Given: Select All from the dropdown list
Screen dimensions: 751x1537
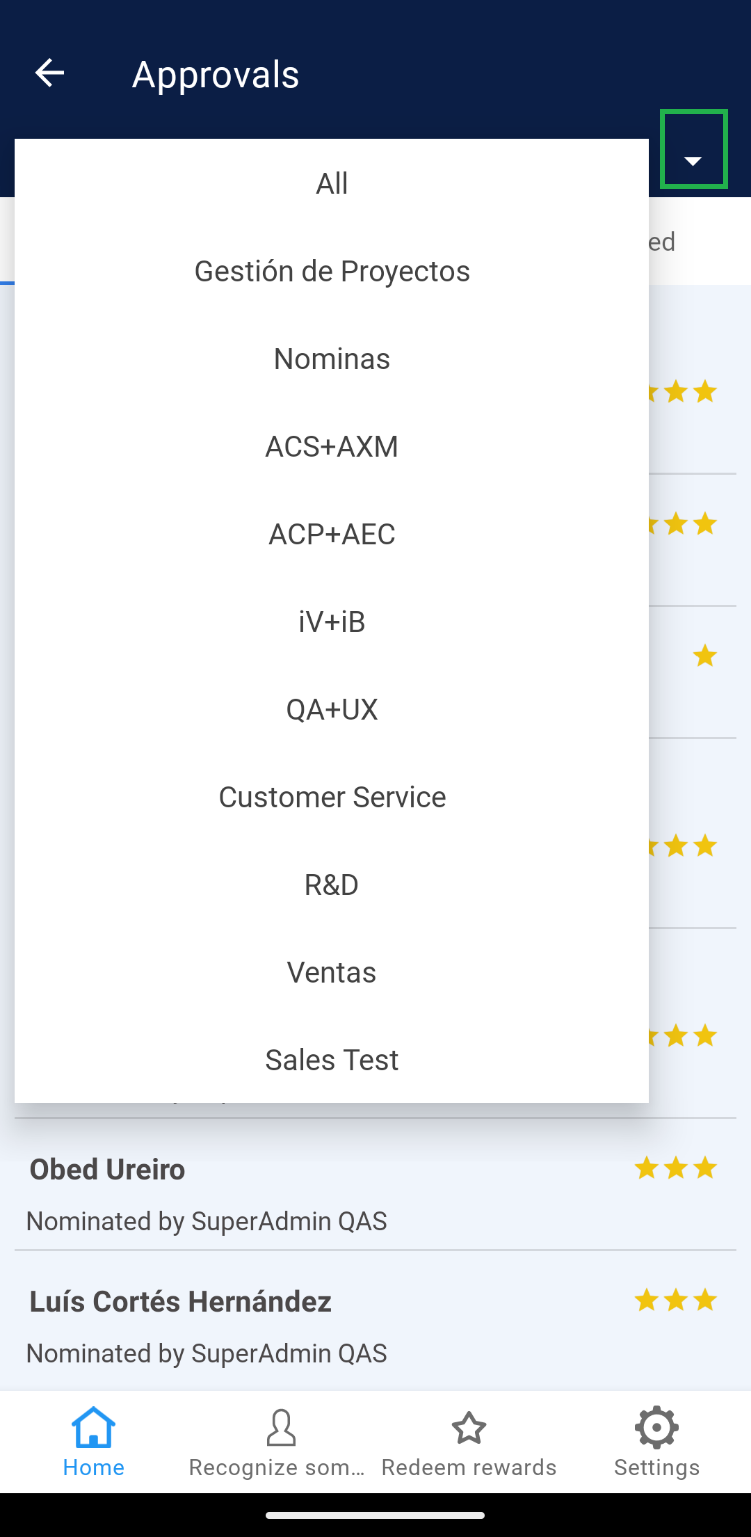Looking at the screenshot, I should (332, 183).
